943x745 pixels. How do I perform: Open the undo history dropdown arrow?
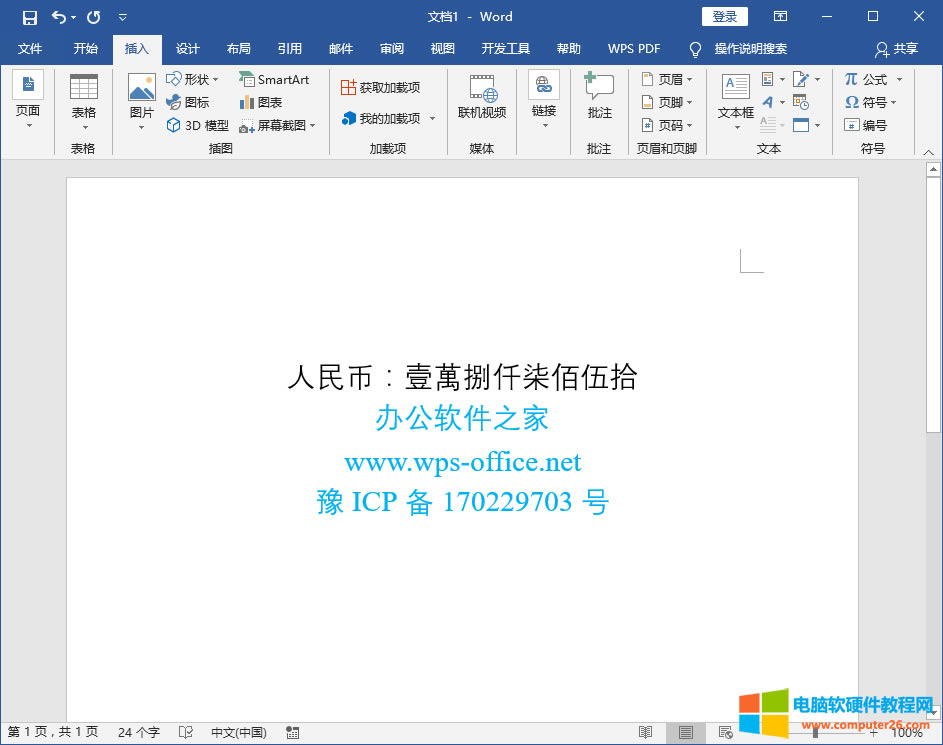[73, 17]
